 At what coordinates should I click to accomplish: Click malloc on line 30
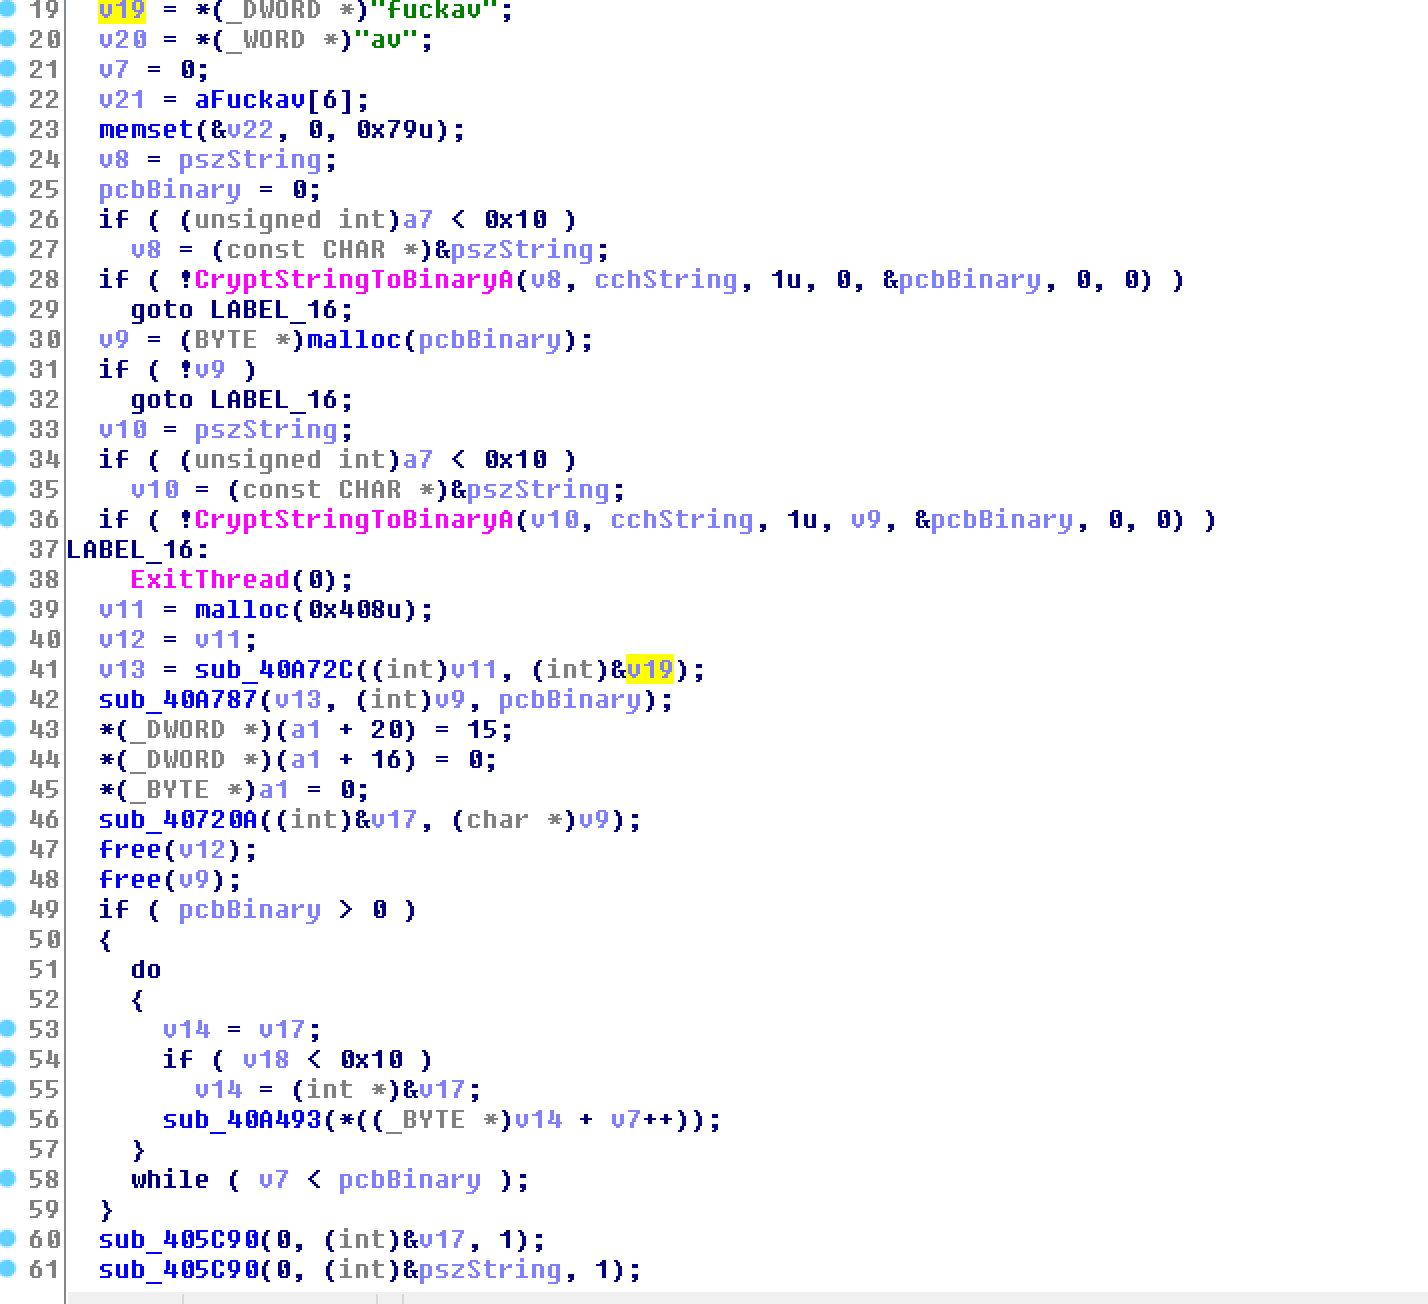point(354,340)
